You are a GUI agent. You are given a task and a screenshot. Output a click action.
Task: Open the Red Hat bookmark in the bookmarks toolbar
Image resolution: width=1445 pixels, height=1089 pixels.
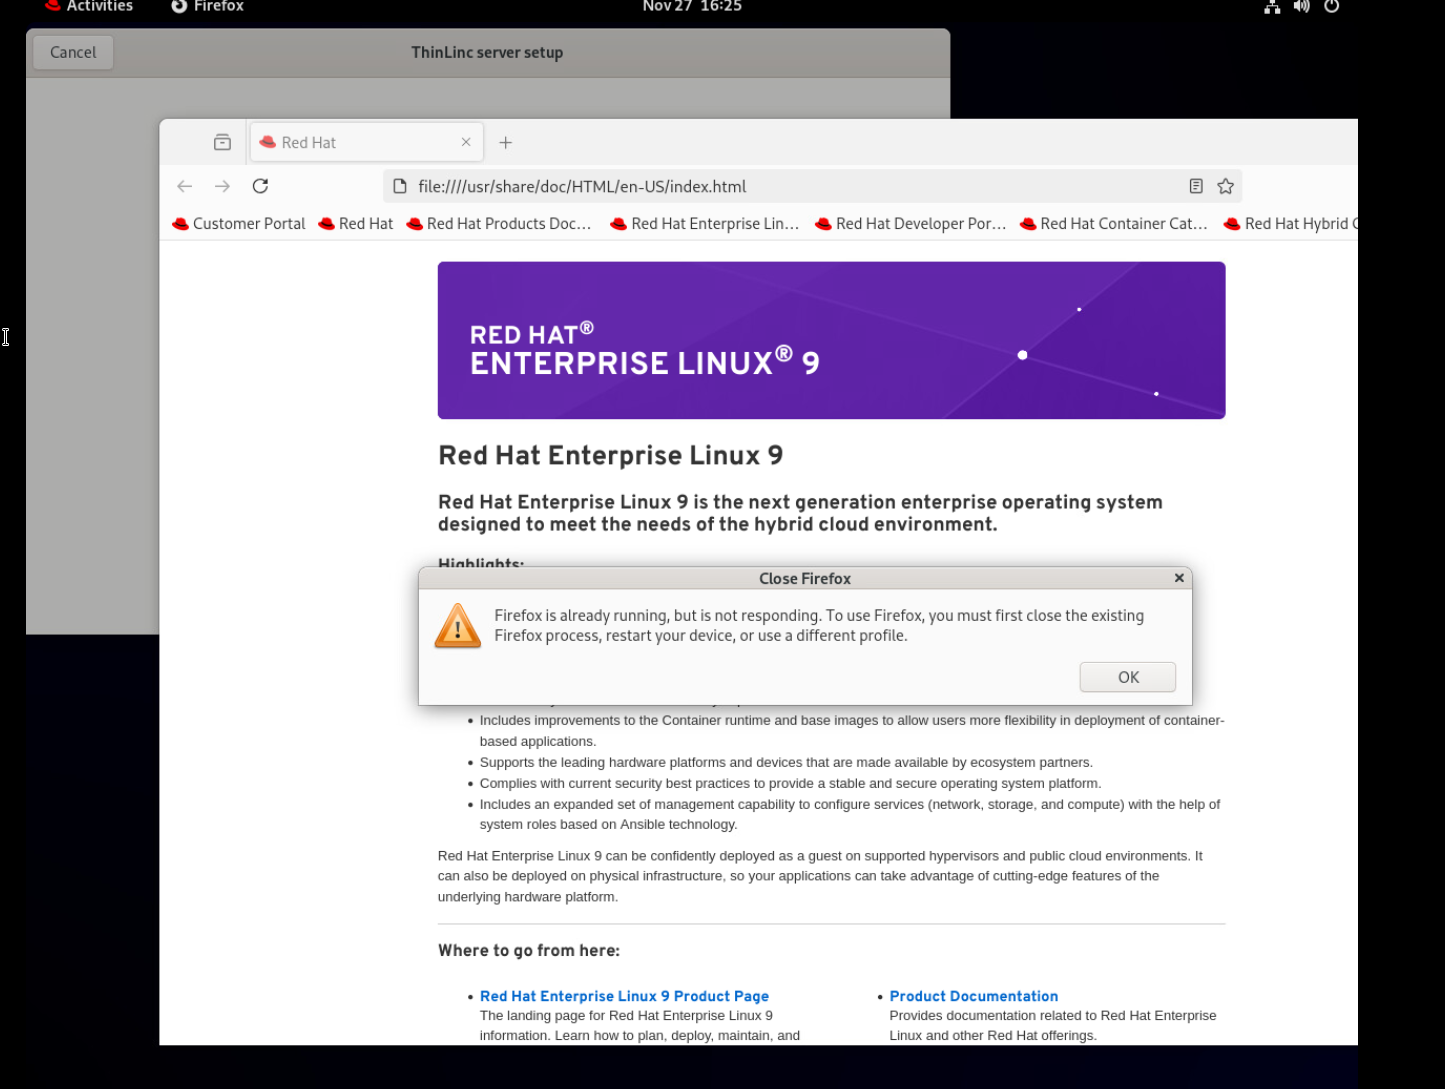(x=356, y=224)
